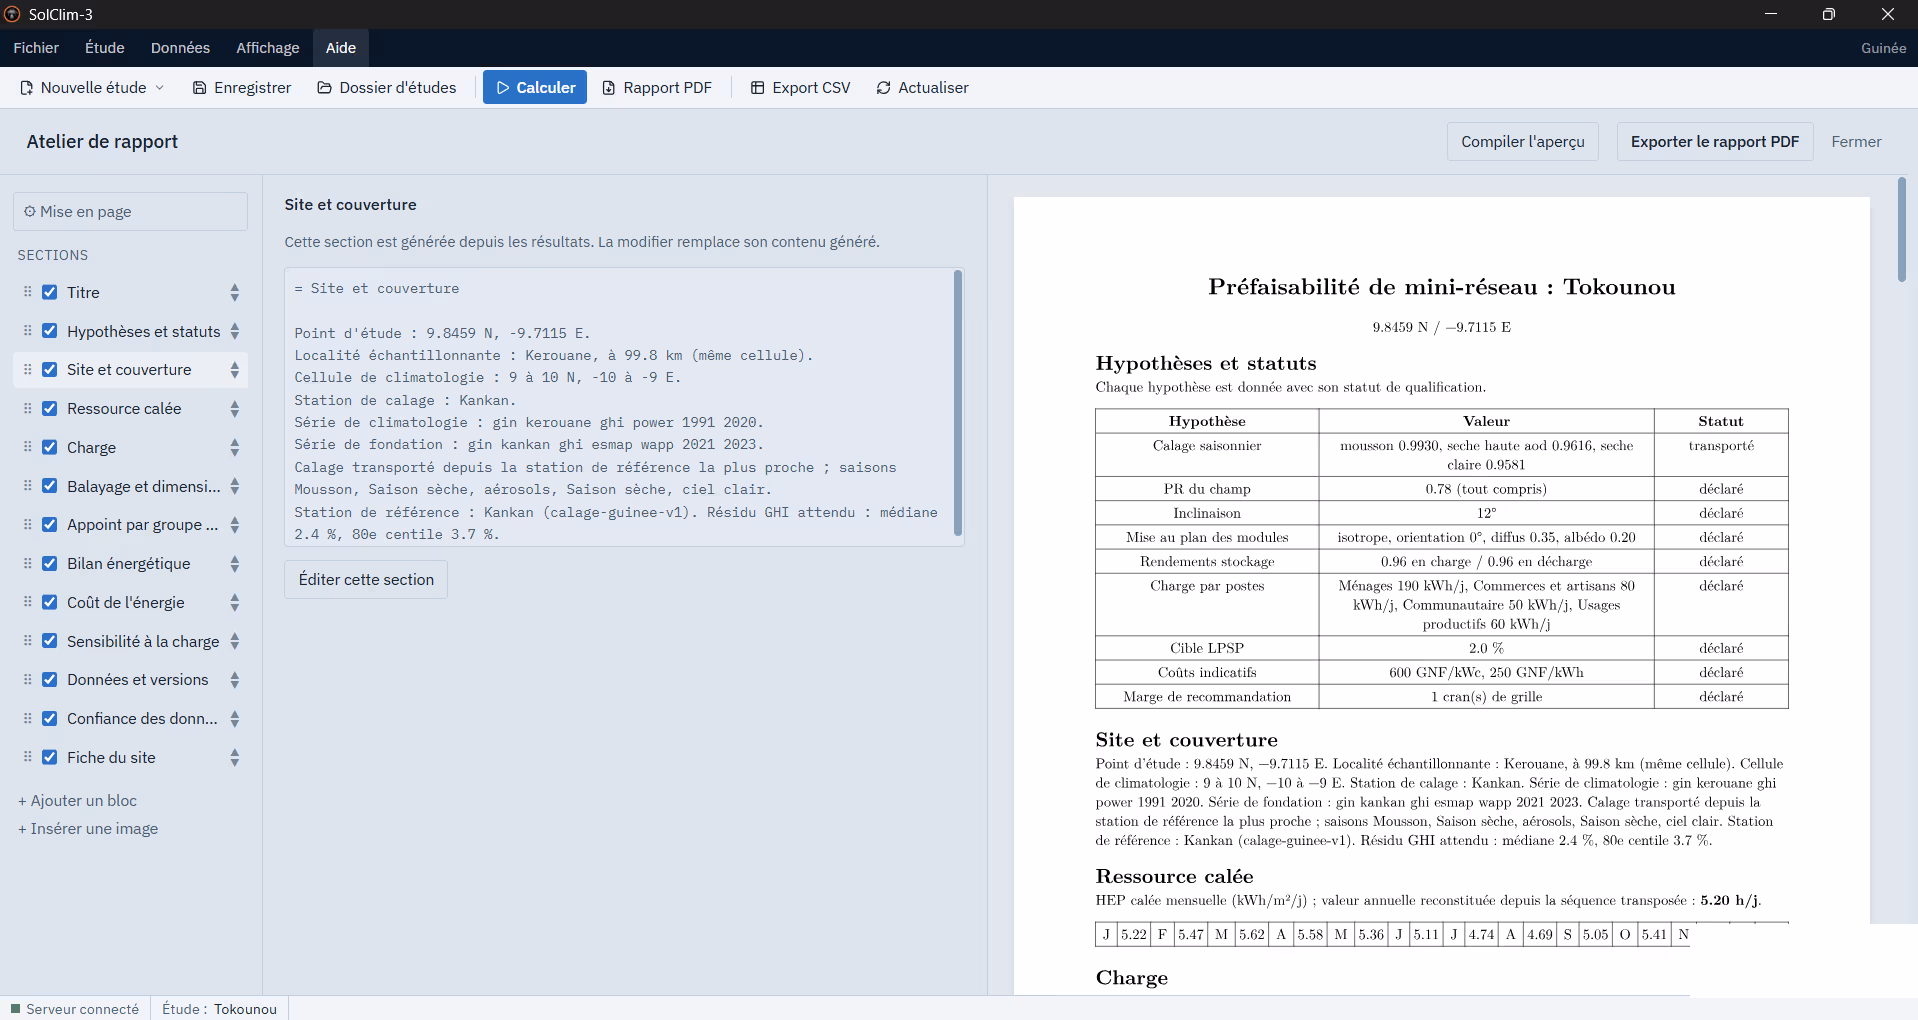Click the Mise en page field

coord(130,212)
